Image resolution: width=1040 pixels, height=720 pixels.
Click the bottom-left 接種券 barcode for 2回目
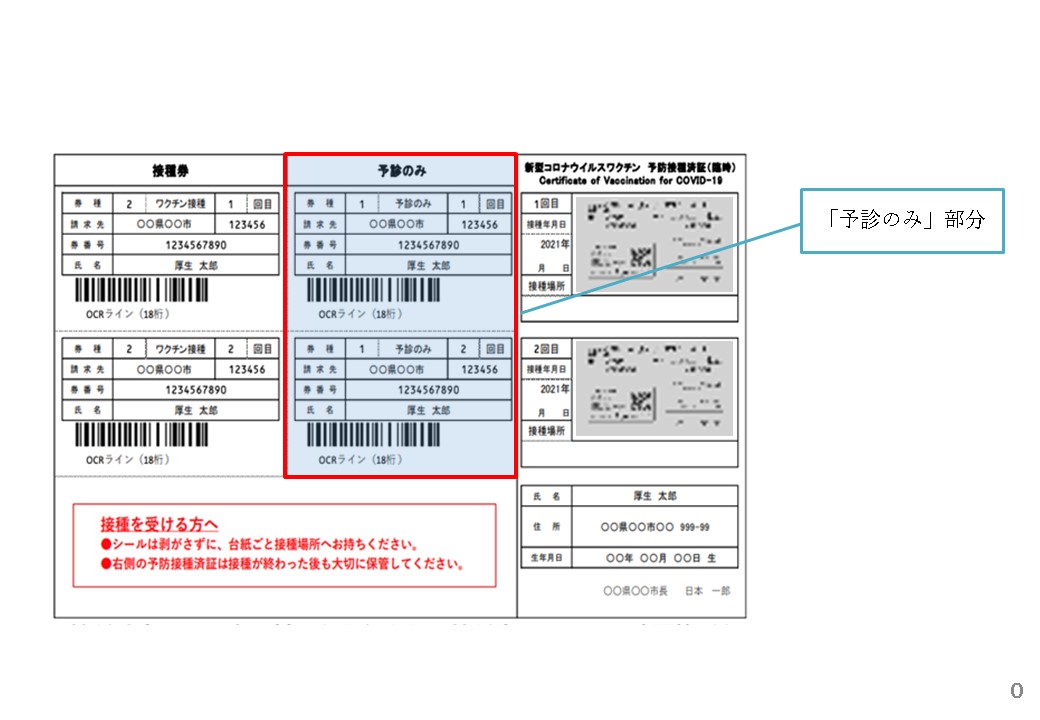coord(142,435)
